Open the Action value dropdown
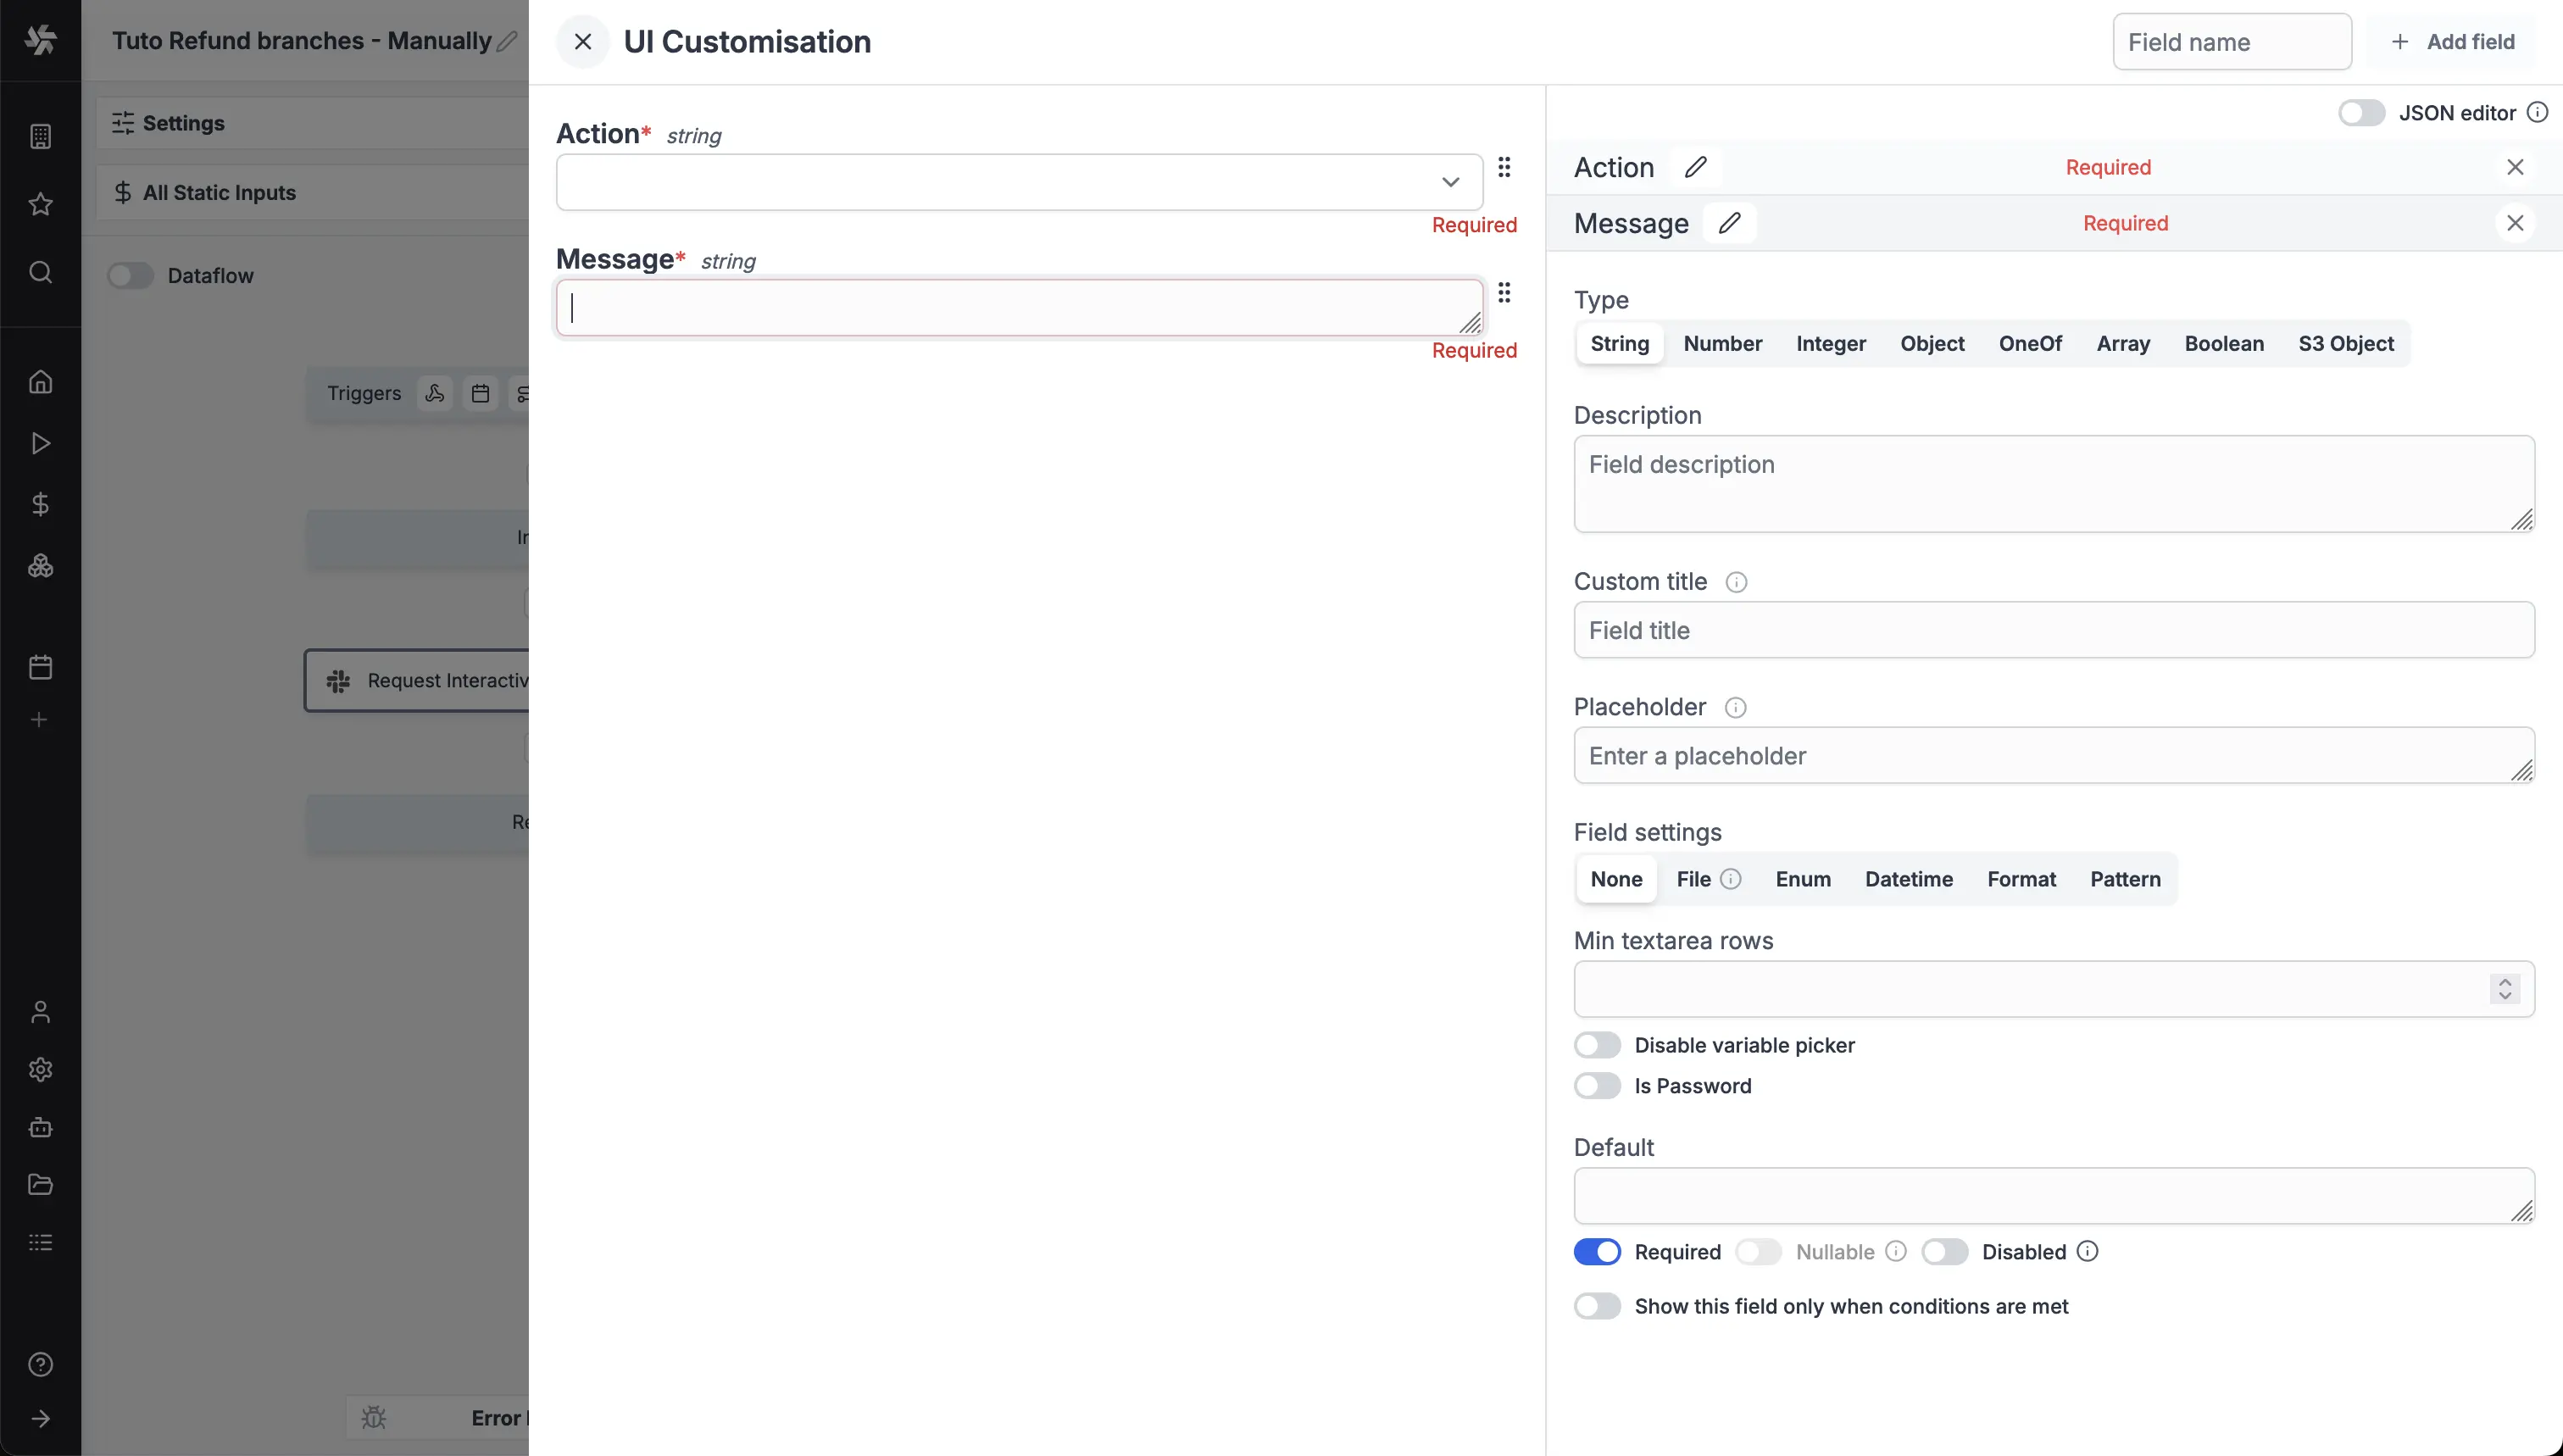This screenshot has width=2563, height=1456. [1451, 182]
